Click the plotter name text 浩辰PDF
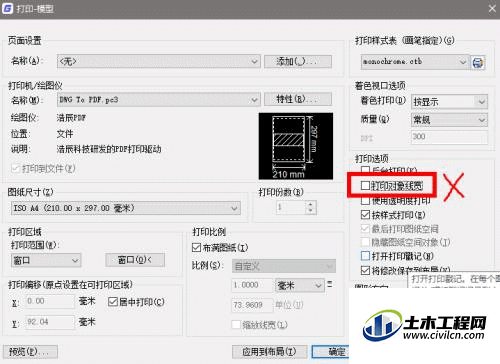This screenshot has height=364, width=500. [71, 118]
